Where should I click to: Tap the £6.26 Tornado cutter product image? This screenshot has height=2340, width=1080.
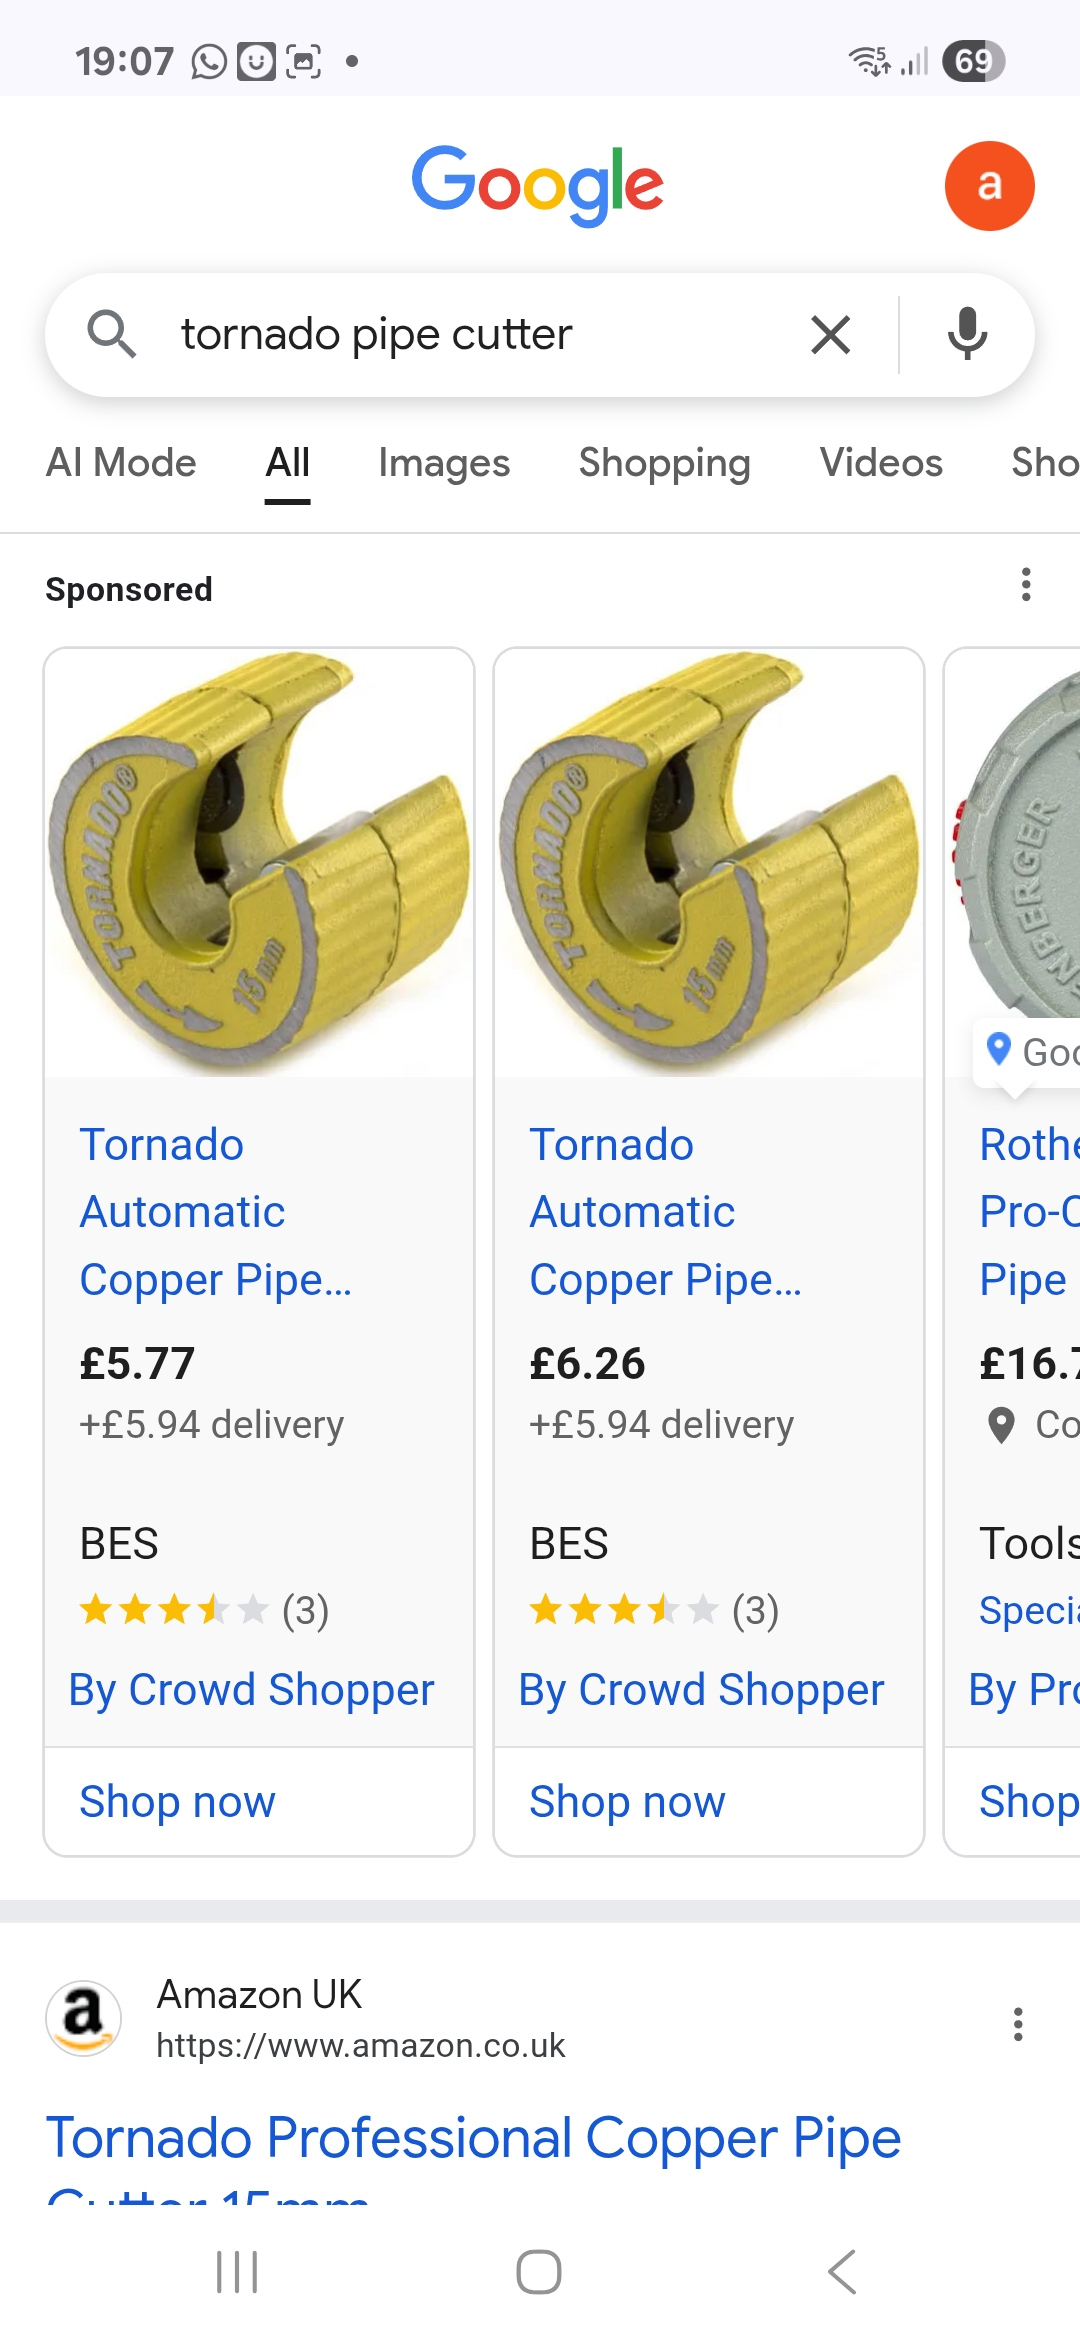[x=709, y=864]
